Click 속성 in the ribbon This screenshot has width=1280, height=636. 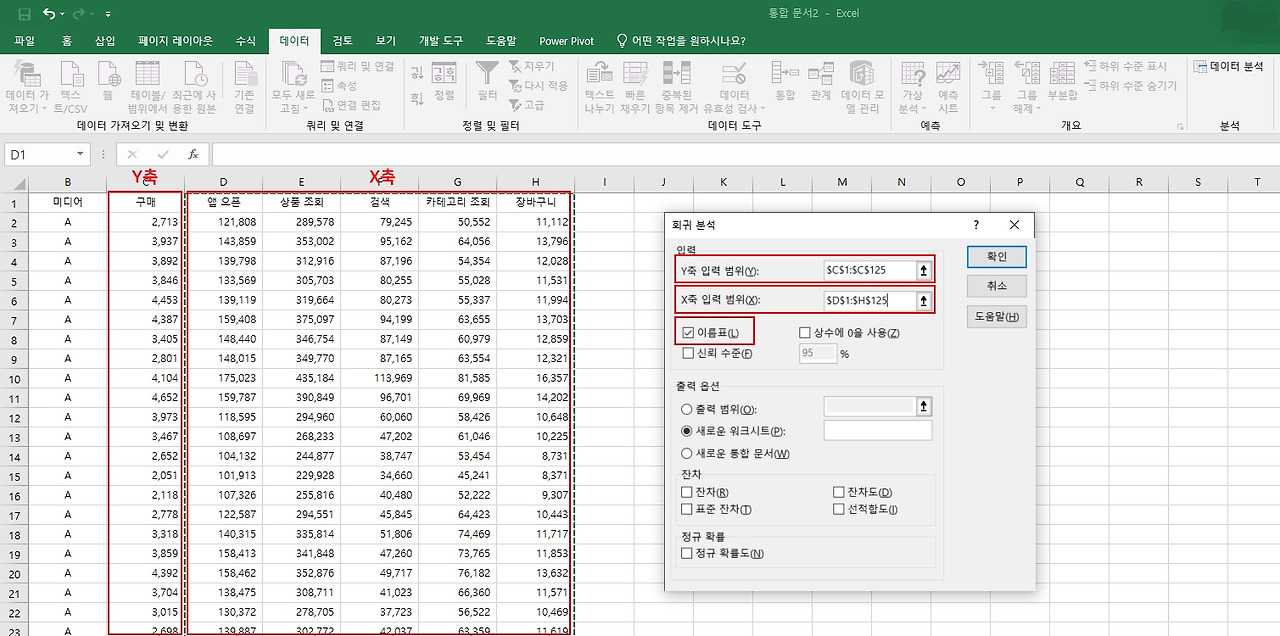(339, 86)
